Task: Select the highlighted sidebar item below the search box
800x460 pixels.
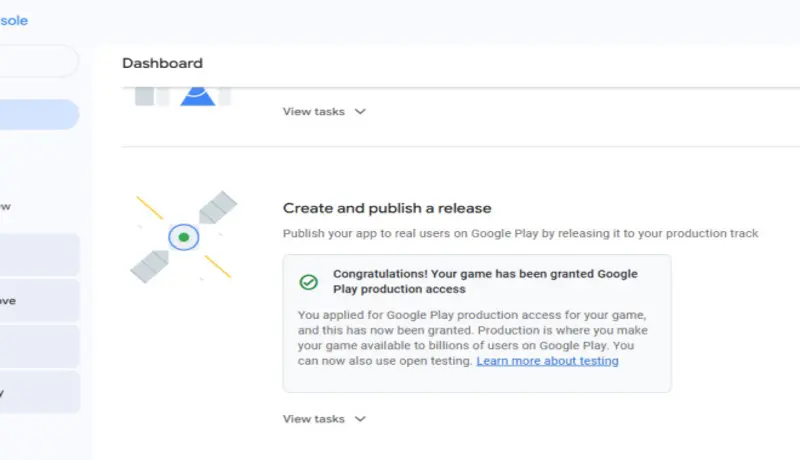Action: (38, 114)
